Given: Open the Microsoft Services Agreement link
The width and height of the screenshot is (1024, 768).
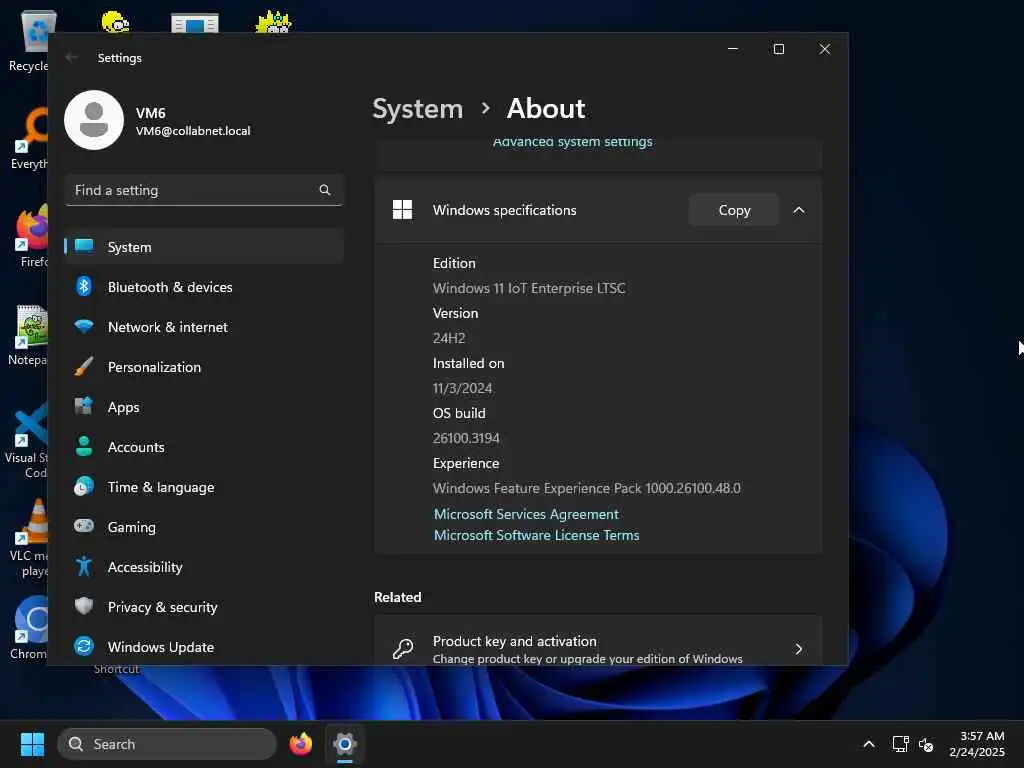Looking at the screenshot, I should click(526, 514).
